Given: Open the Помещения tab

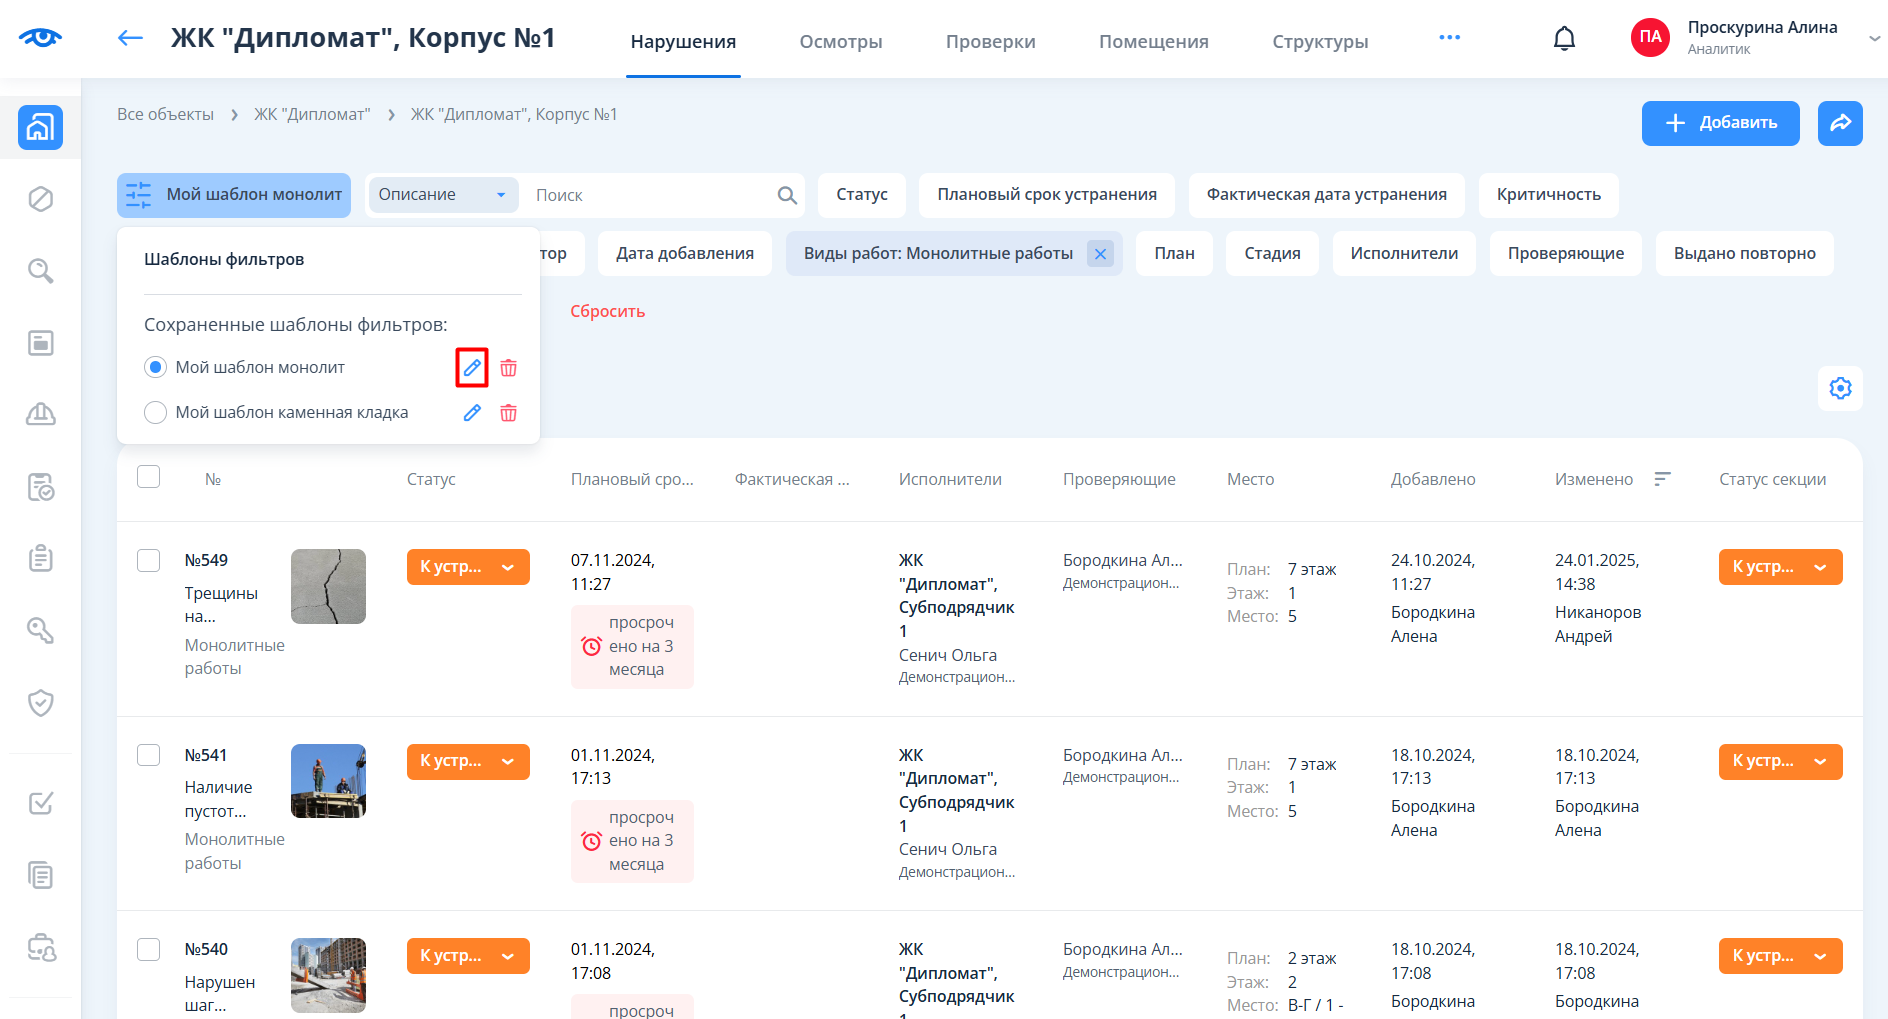Looking at the screenshot, I should pyautogui.click(x=1153, y=42).
